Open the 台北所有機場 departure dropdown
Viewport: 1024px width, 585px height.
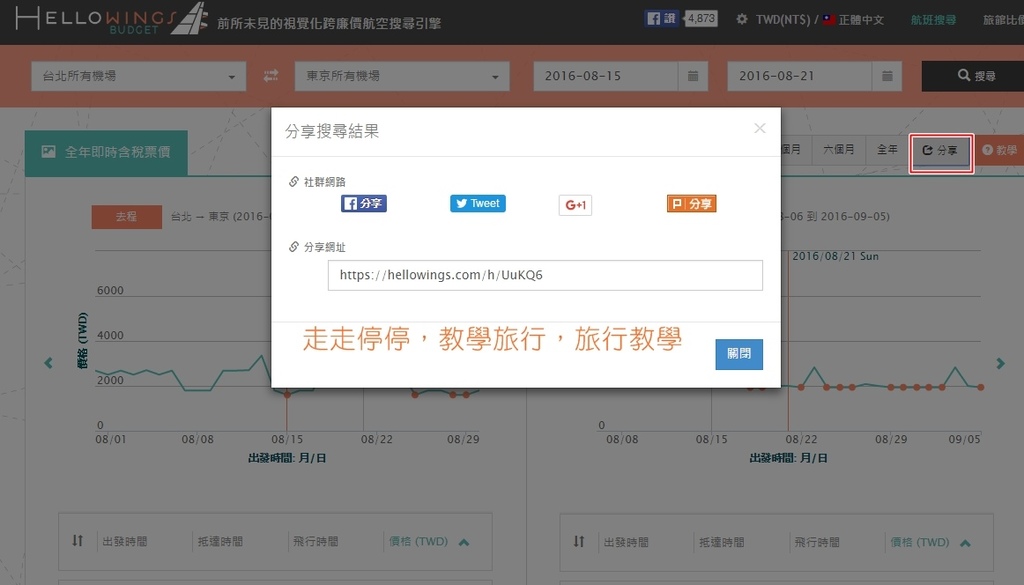click(x=138, y=76)
